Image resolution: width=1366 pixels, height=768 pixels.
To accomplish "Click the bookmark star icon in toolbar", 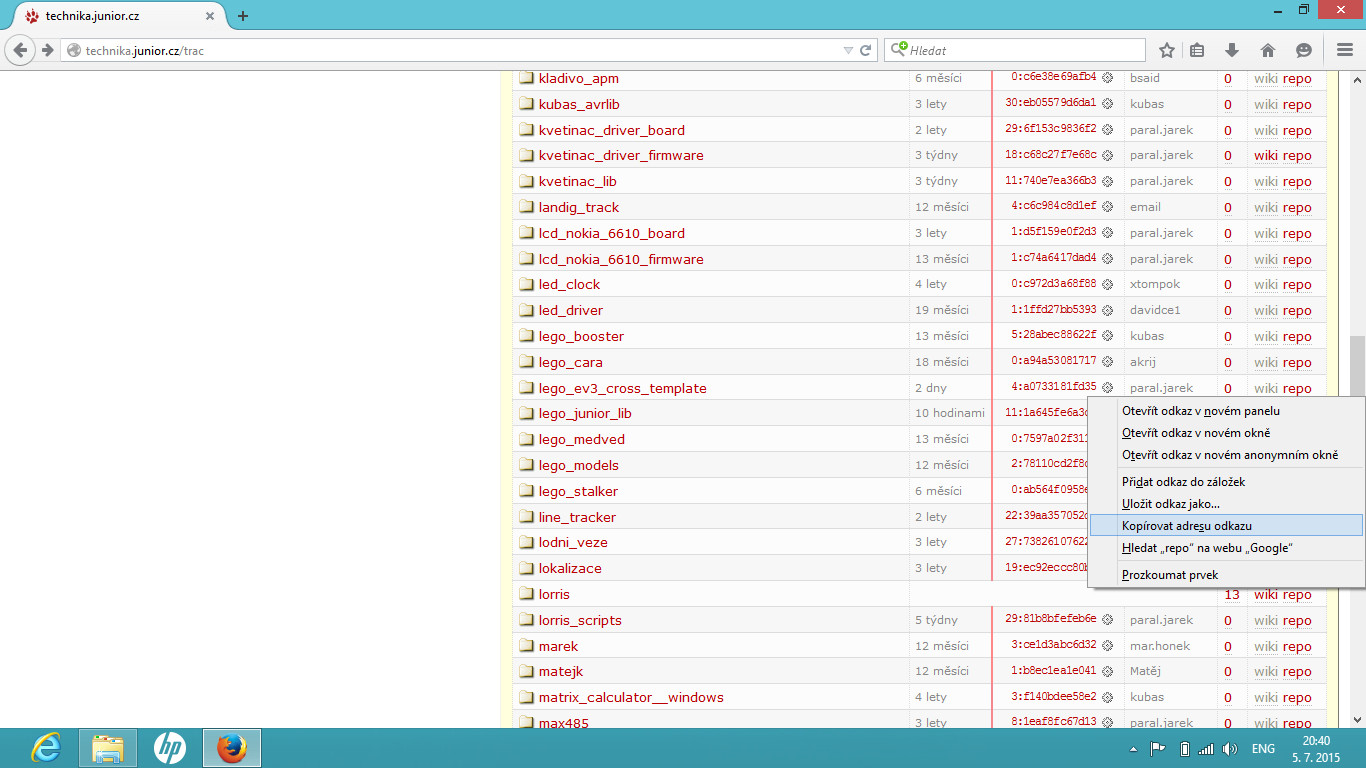I will [x=1166, y=50].
